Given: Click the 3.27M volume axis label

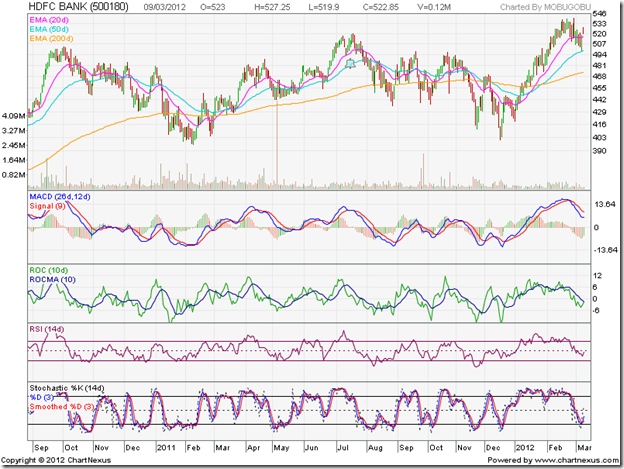Looking at the screenshot, I should click(x=14, y=130).
